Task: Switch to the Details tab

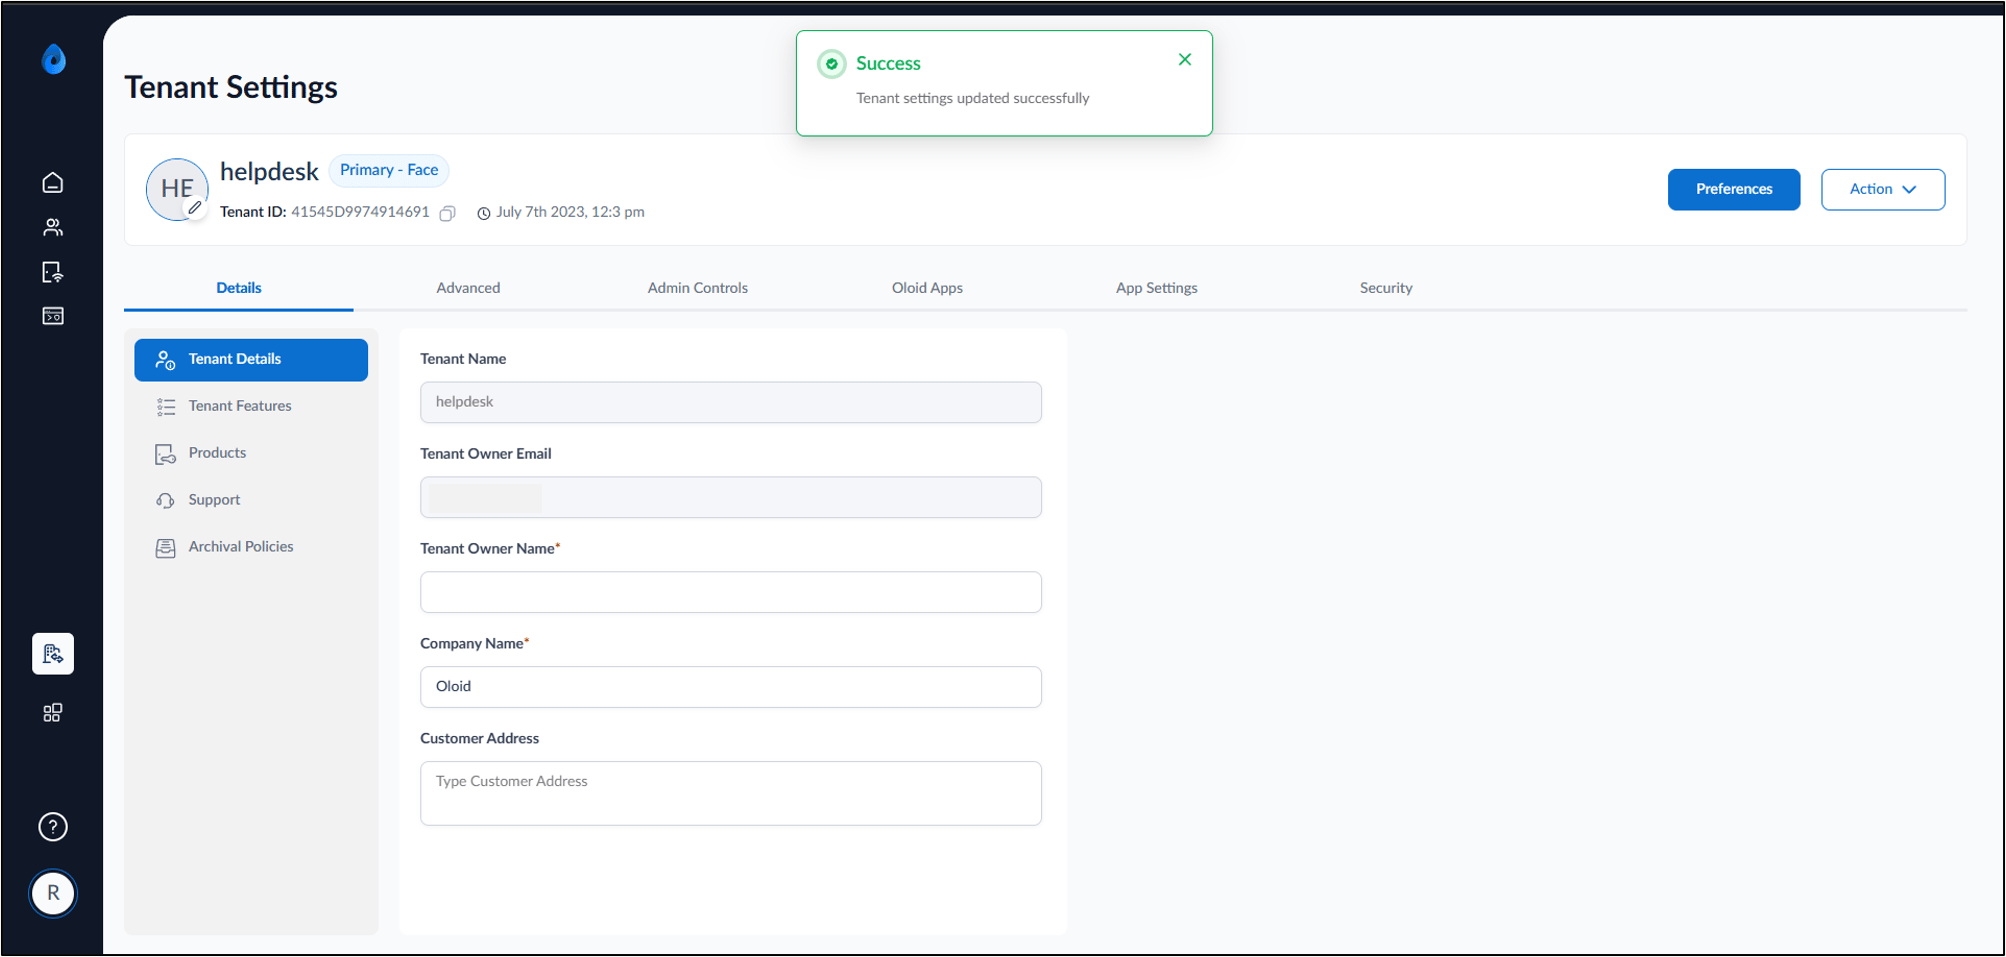Action: point(239,288)
